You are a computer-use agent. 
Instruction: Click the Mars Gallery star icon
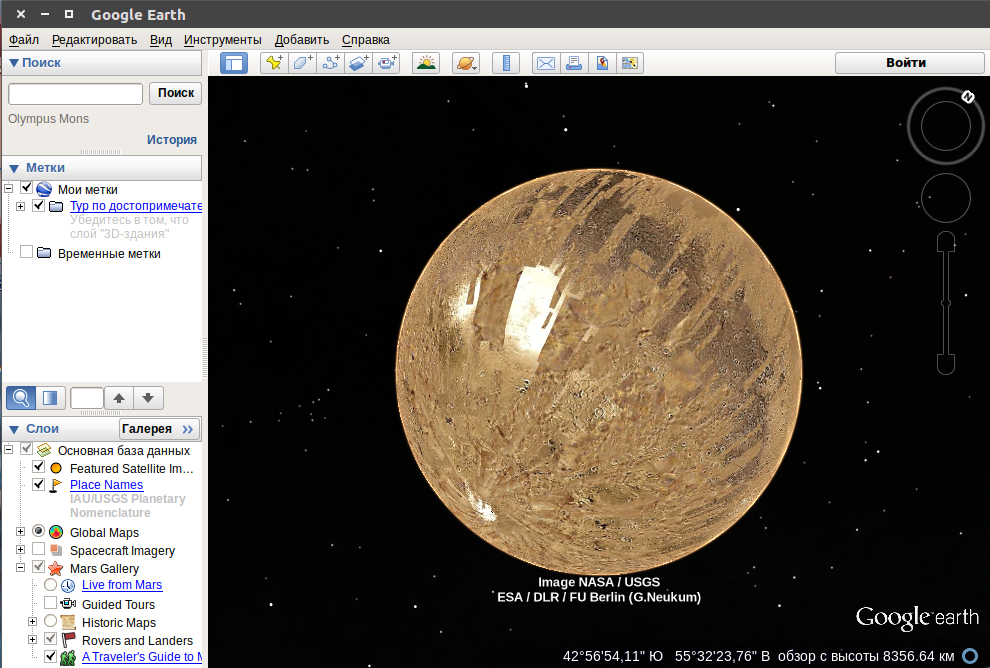56,568
